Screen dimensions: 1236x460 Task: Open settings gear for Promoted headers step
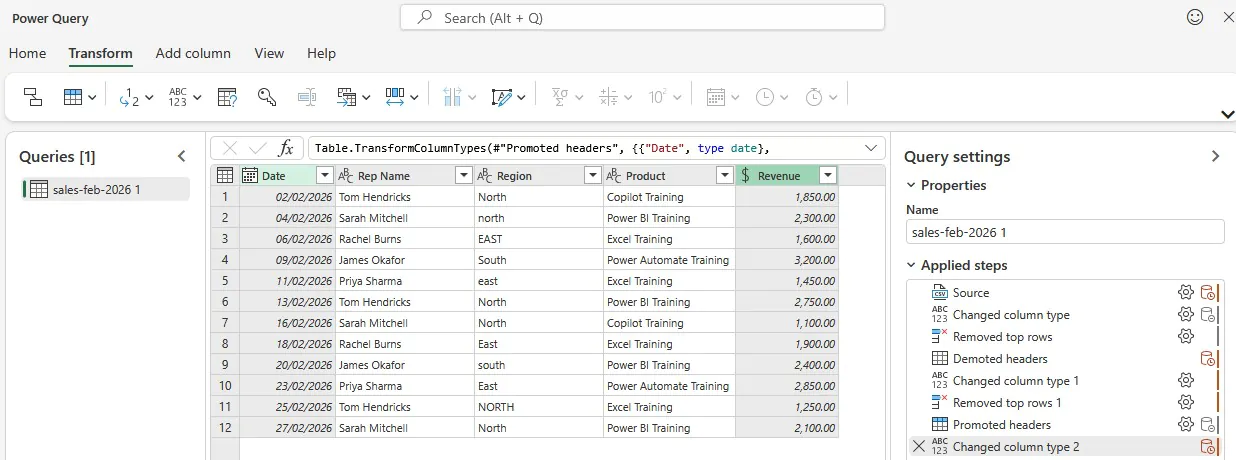[1186, 424]
